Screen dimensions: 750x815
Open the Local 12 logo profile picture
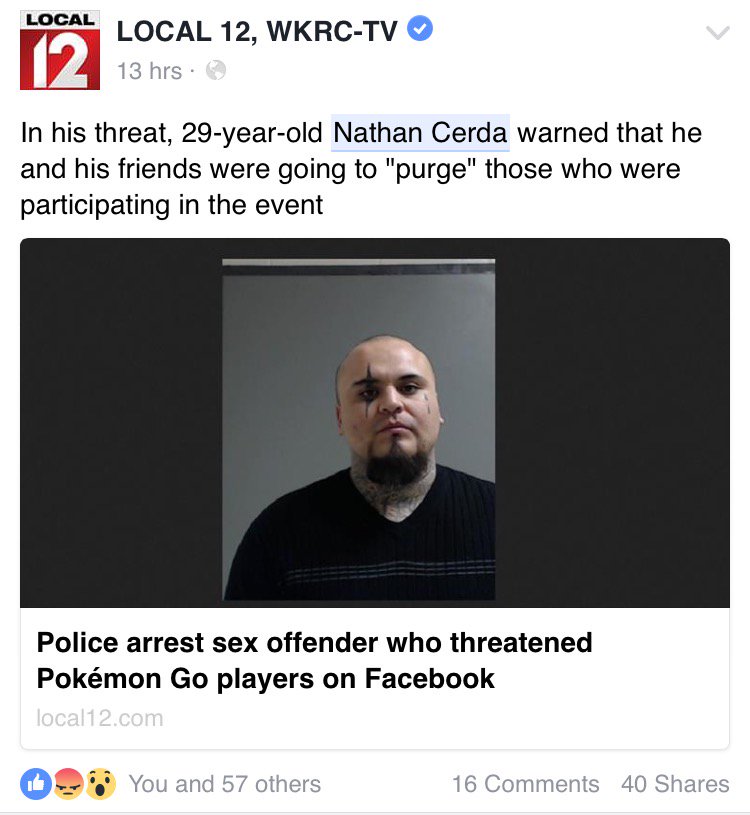60,50
